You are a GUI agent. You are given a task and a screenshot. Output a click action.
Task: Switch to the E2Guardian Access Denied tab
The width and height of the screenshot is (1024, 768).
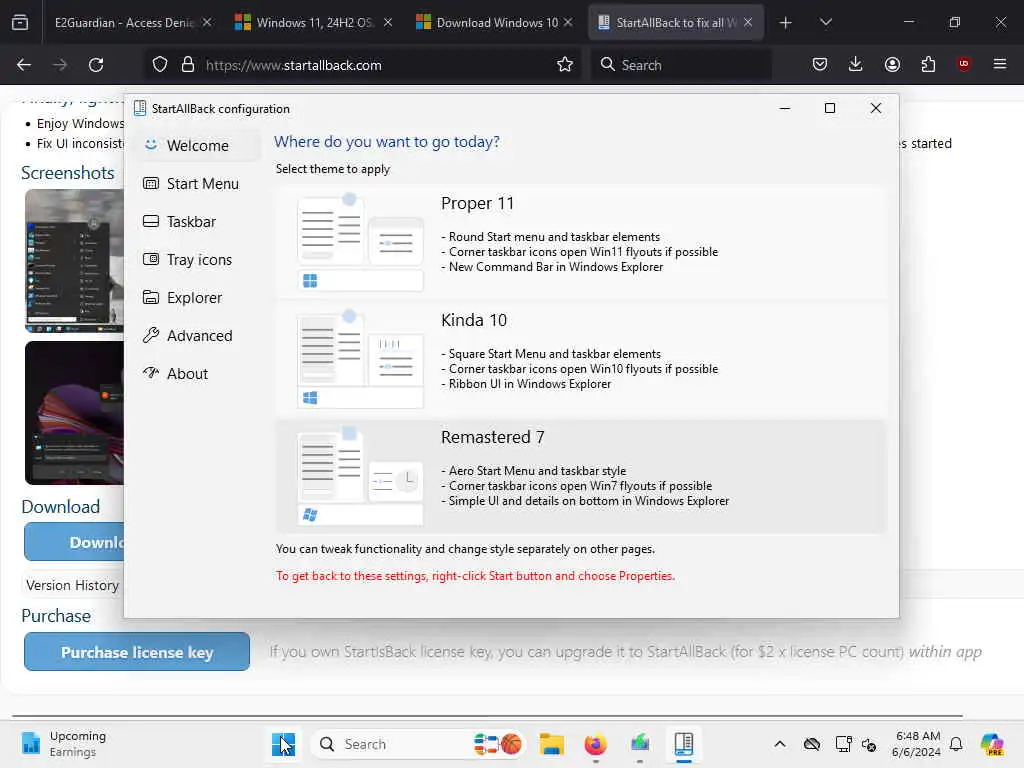click(x=131, y=22)
